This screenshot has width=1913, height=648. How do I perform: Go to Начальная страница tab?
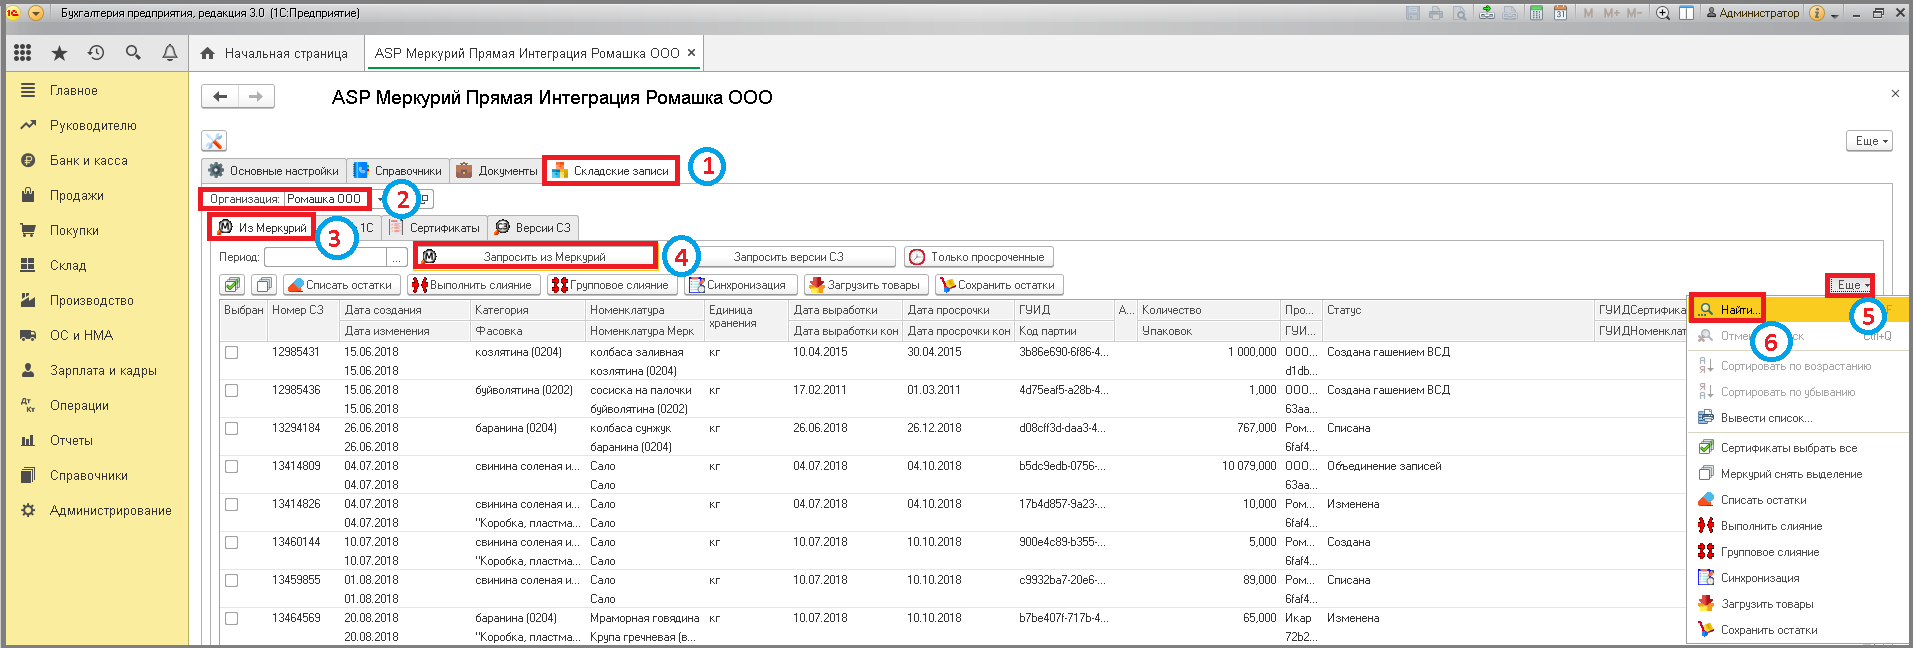tap(275, 53)
